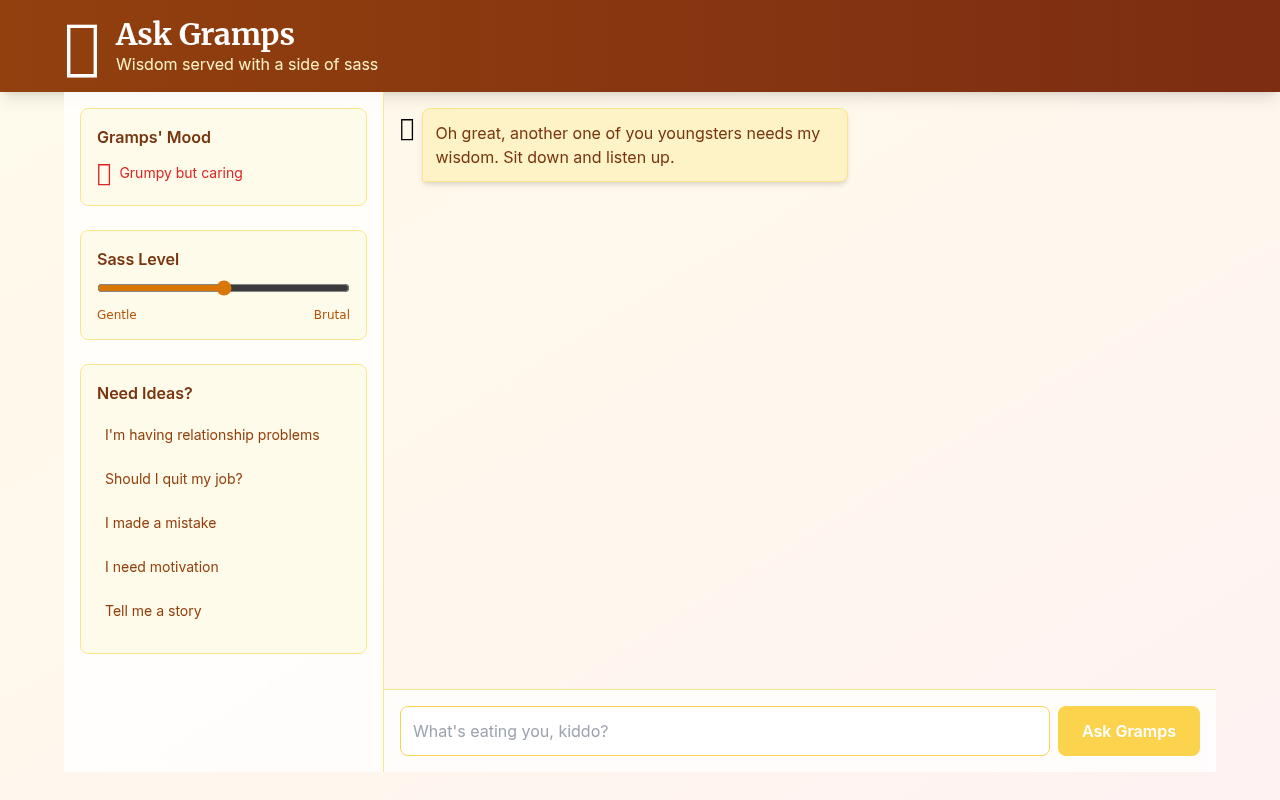Select the suggestion 'I'm having relationship problems'

212,435
